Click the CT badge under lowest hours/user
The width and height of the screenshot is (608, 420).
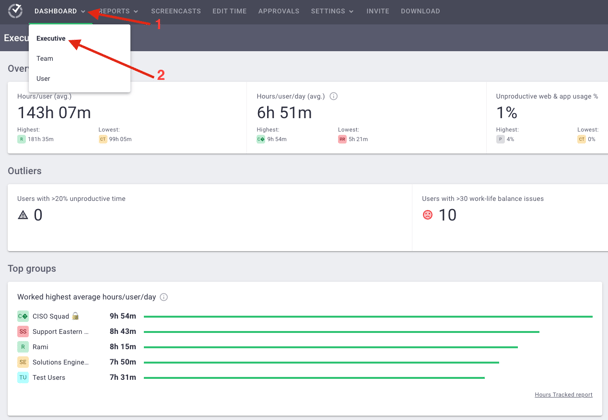tap(103, 139)
